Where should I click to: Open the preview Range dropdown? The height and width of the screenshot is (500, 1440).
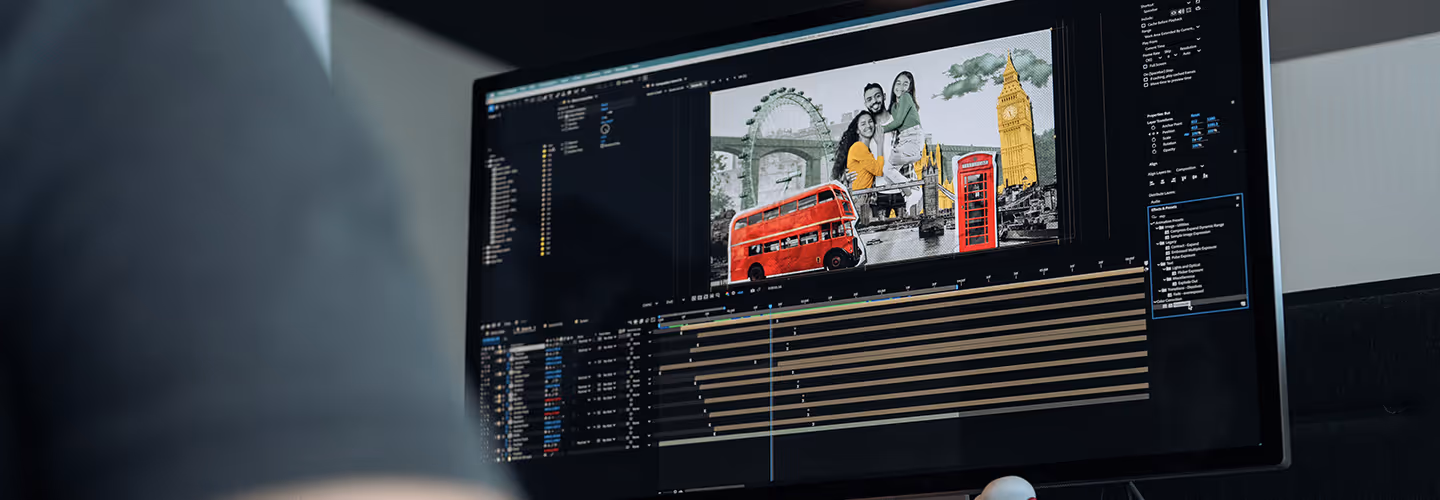(1174, 30)
